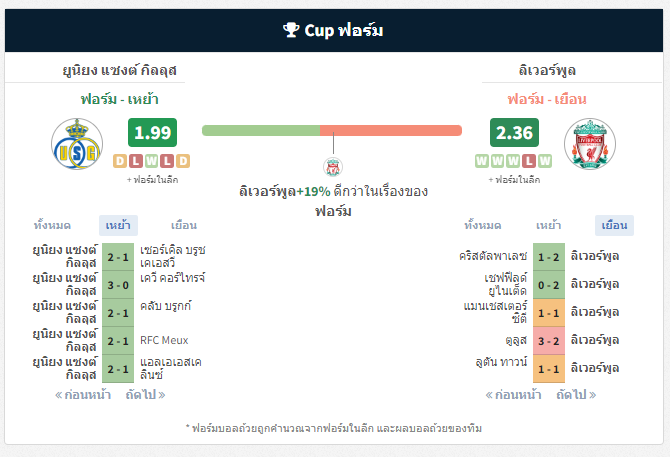Select the เยือน tab under Union
670x457 pixels.
pos(184,225)
